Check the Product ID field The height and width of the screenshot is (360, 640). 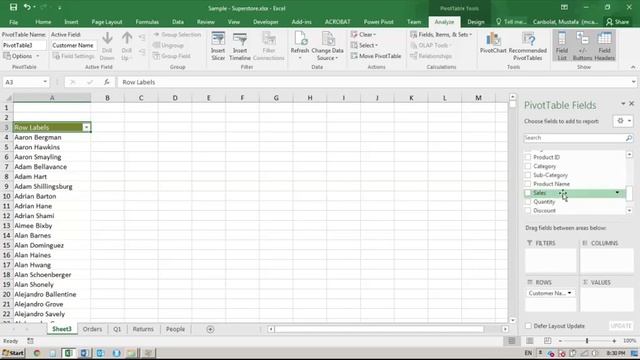528,157
